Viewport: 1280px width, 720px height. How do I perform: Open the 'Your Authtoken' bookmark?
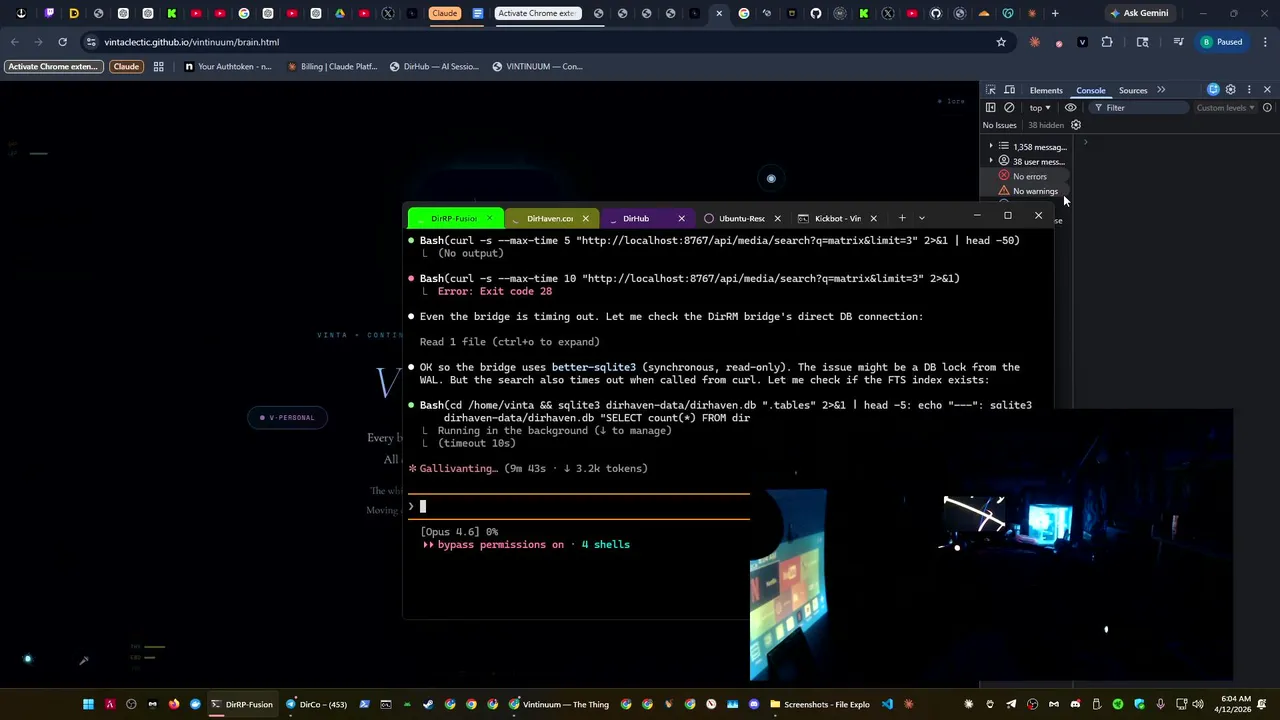click(x=228, y=67)
